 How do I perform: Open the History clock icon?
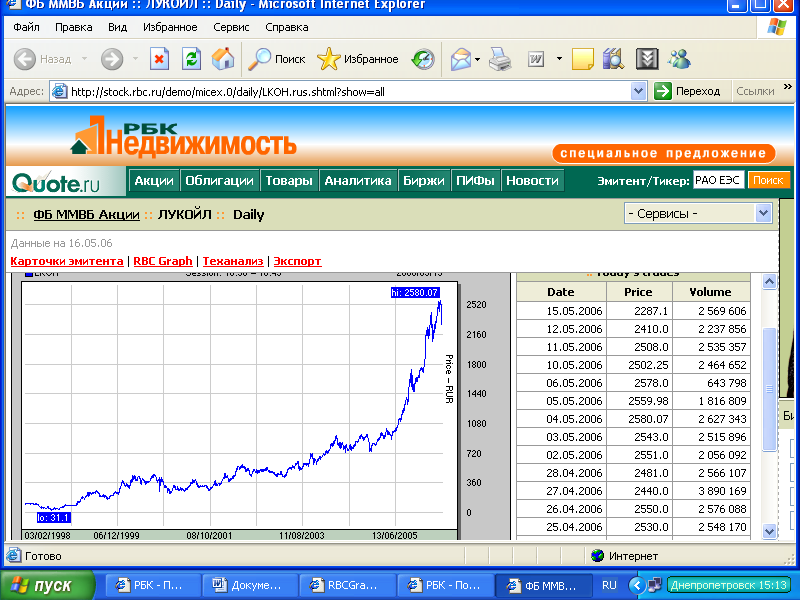click(x=423, y=59)
